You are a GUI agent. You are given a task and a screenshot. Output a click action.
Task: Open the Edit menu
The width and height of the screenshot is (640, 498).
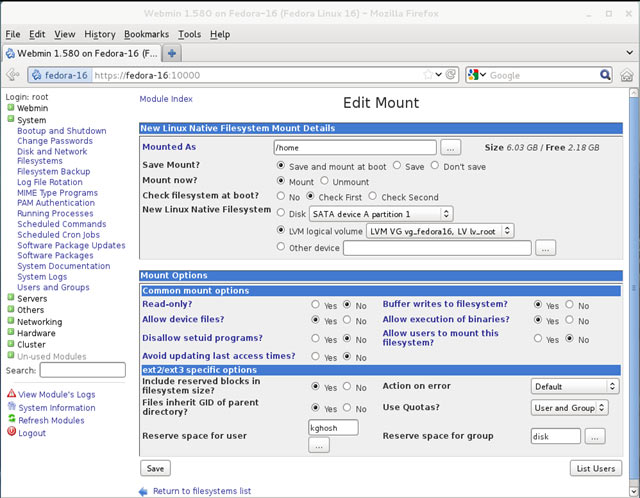tap(37, 34)
